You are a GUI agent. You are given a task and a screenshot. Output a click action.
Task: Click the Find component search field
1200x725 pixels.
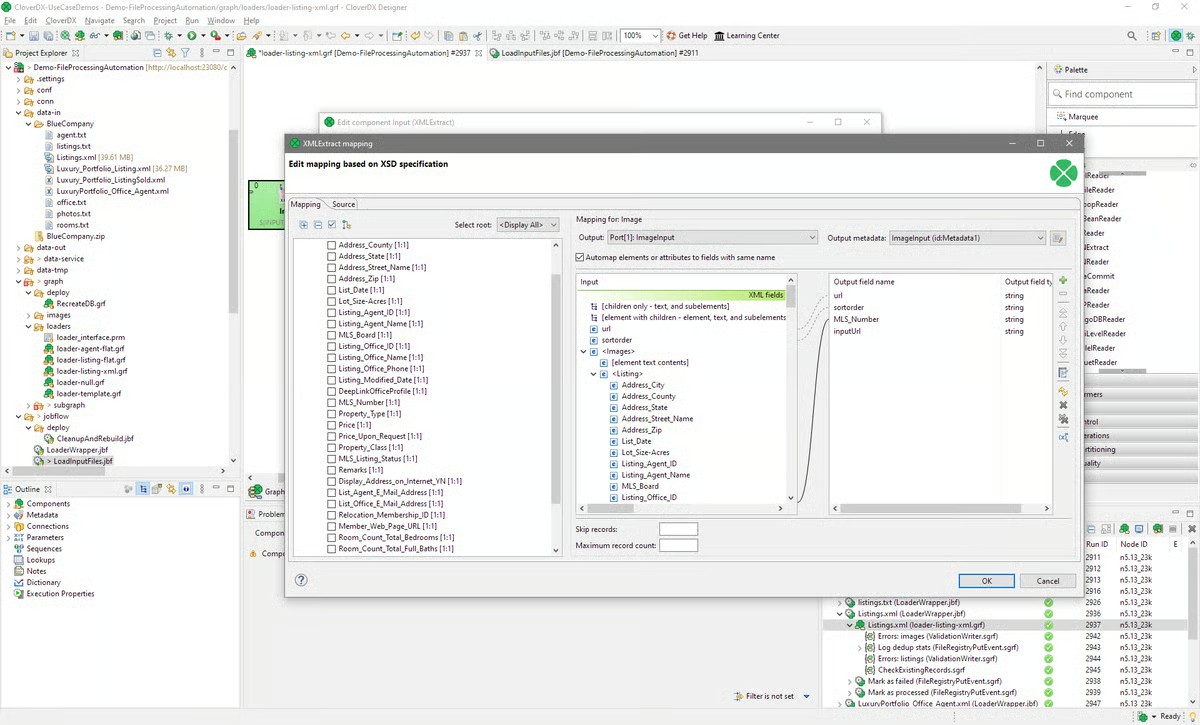pyautogui.click(x=1121, y=94)
